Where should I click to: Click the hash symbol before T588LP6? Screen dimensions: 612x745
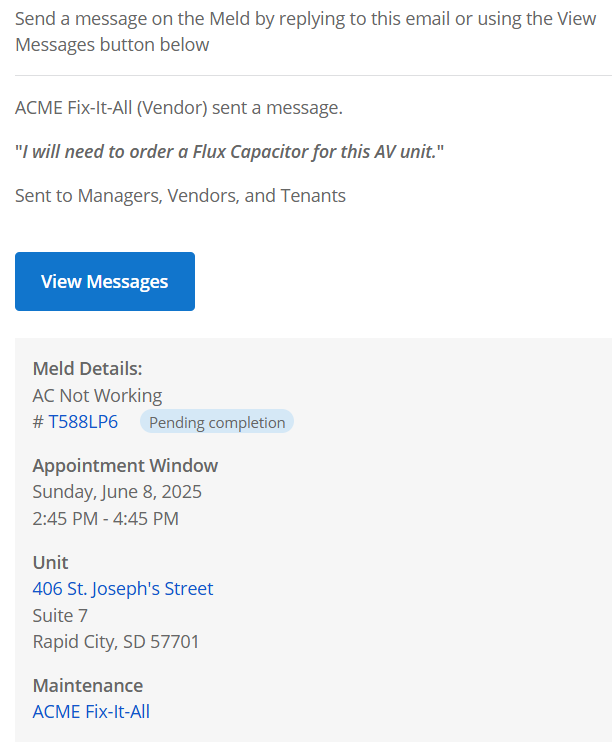[38, 422]
